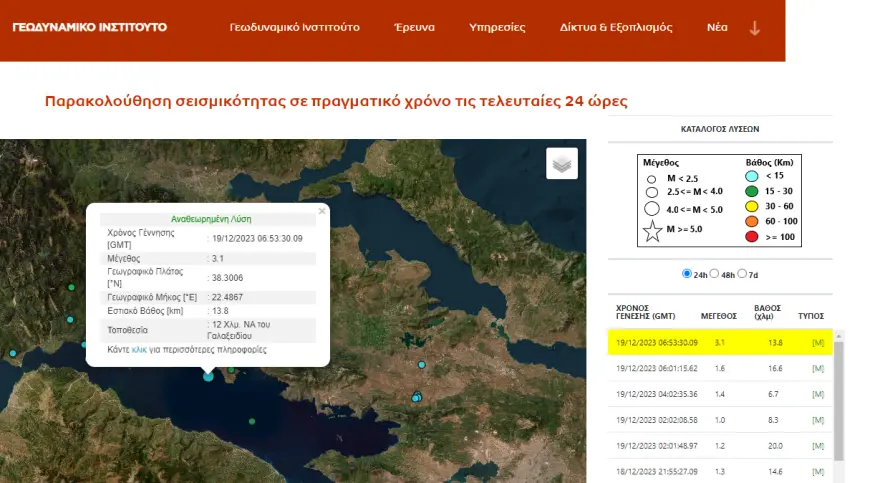Click the down arrow in the navigation bar

pyautogui.click(x=754, y=28)
